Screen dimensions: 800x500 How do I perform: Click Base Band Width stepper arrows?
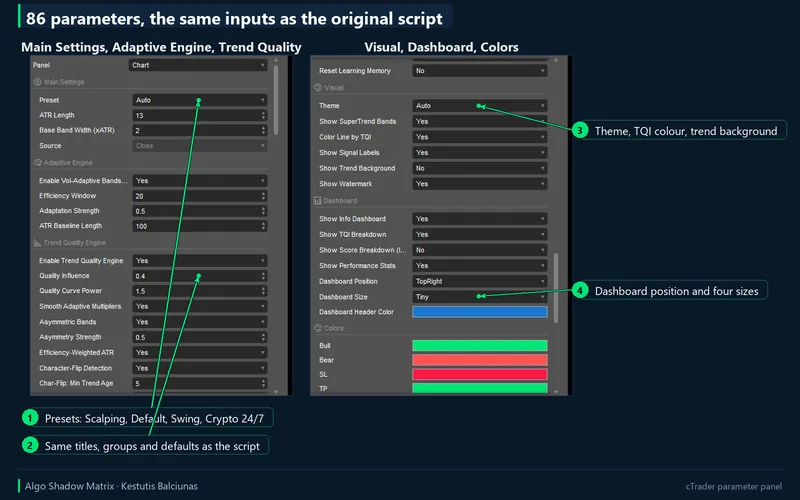(x=263, y=131)
